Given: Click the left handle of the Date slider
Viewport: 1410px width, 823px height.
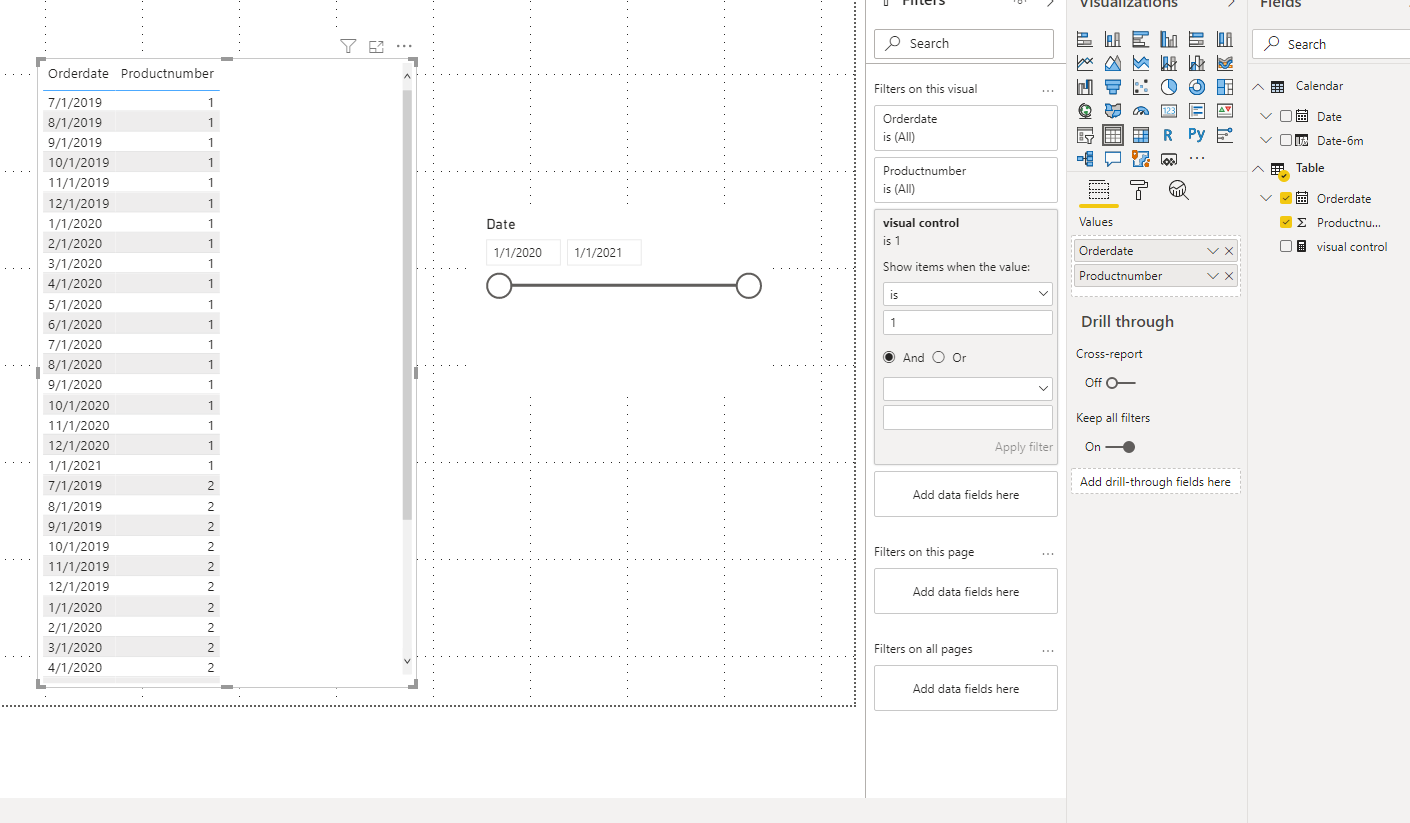Looking at the screenshot, I should (x=499, y=286).
